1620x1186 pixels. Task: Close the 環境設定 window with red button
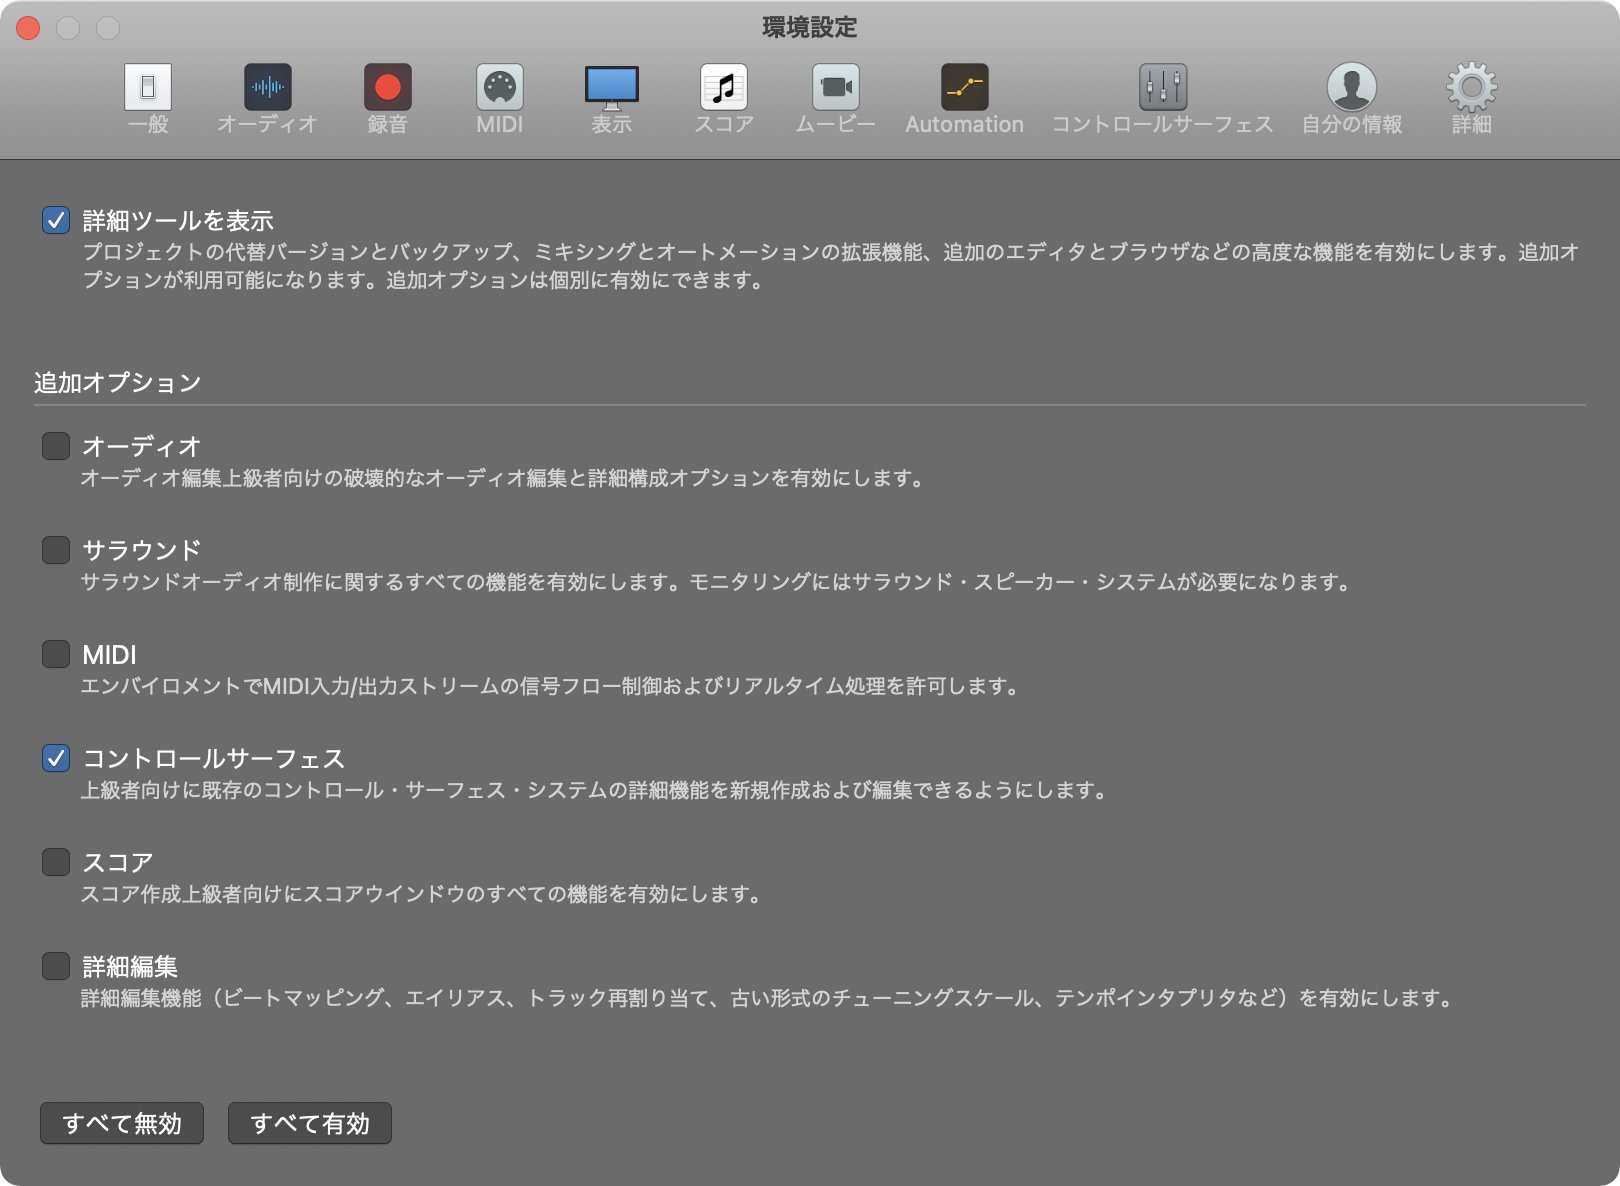pos(28,28)
